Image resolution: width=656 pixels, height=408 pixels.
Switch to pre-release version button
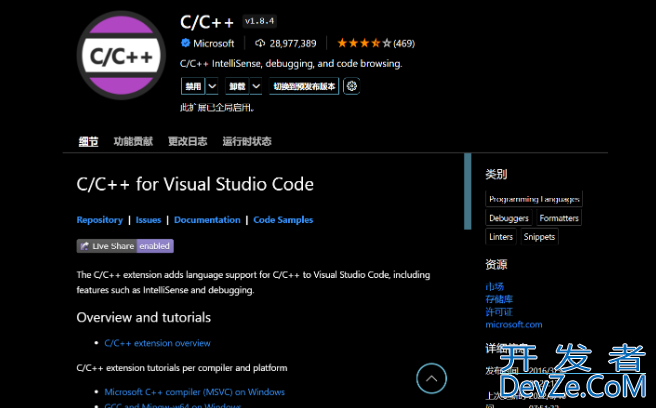(x=304, y=87)
